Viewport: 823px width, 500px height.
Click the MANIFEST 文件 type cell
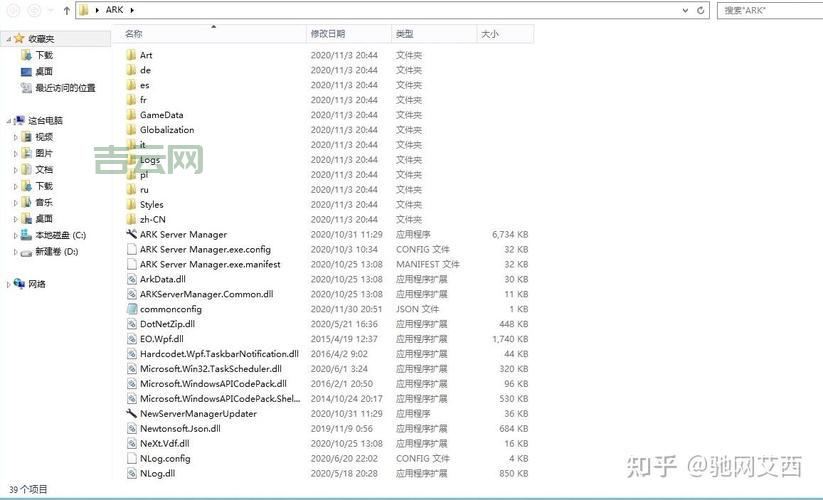tap(427, 264)
